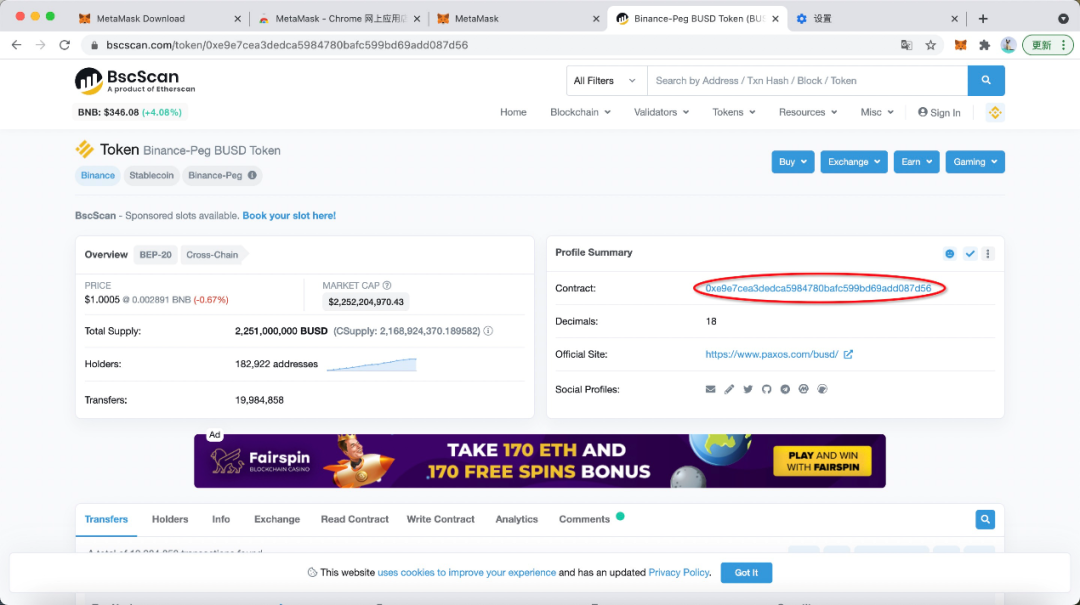Open the tab search dropdown arrow in Chrome
Viewport: 1080px width, 605px height.
click(x=1063, y=19)
